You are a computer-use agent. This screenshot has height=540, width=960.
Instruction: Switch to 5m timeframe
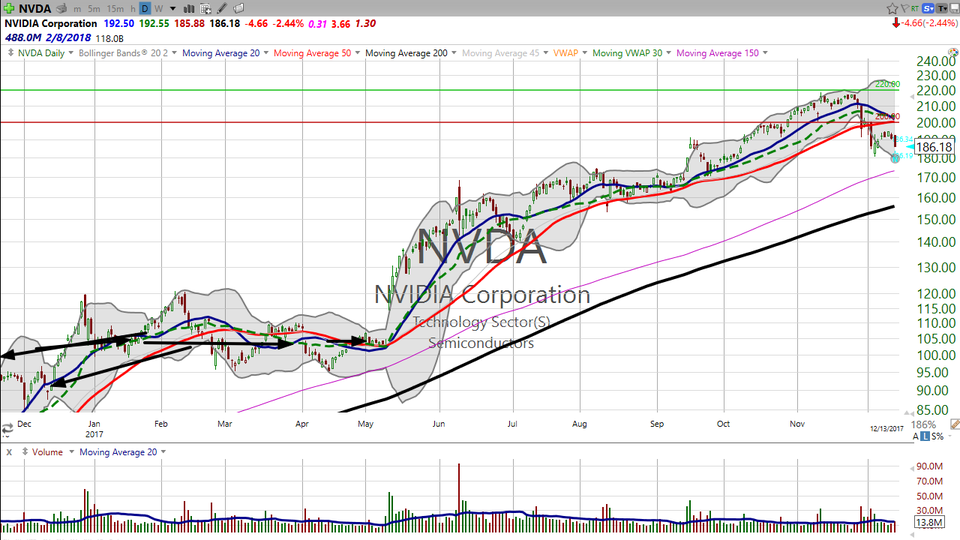click(94, 9)
